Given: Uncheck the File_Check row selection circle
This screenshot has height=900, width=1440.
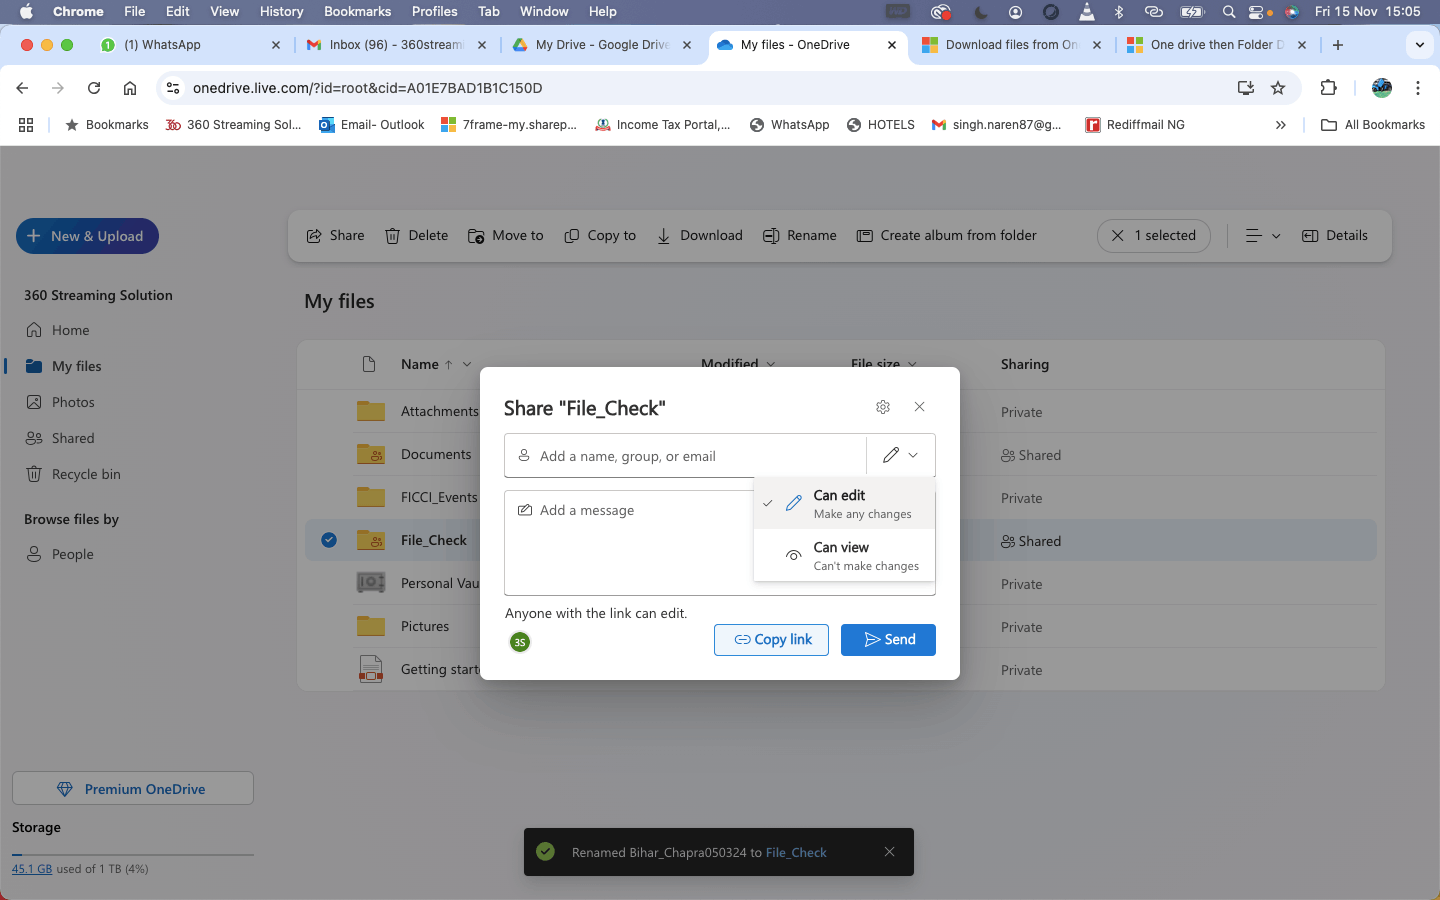Looking at the screenshot, I should pyautogui.click(x=329, y=540).
